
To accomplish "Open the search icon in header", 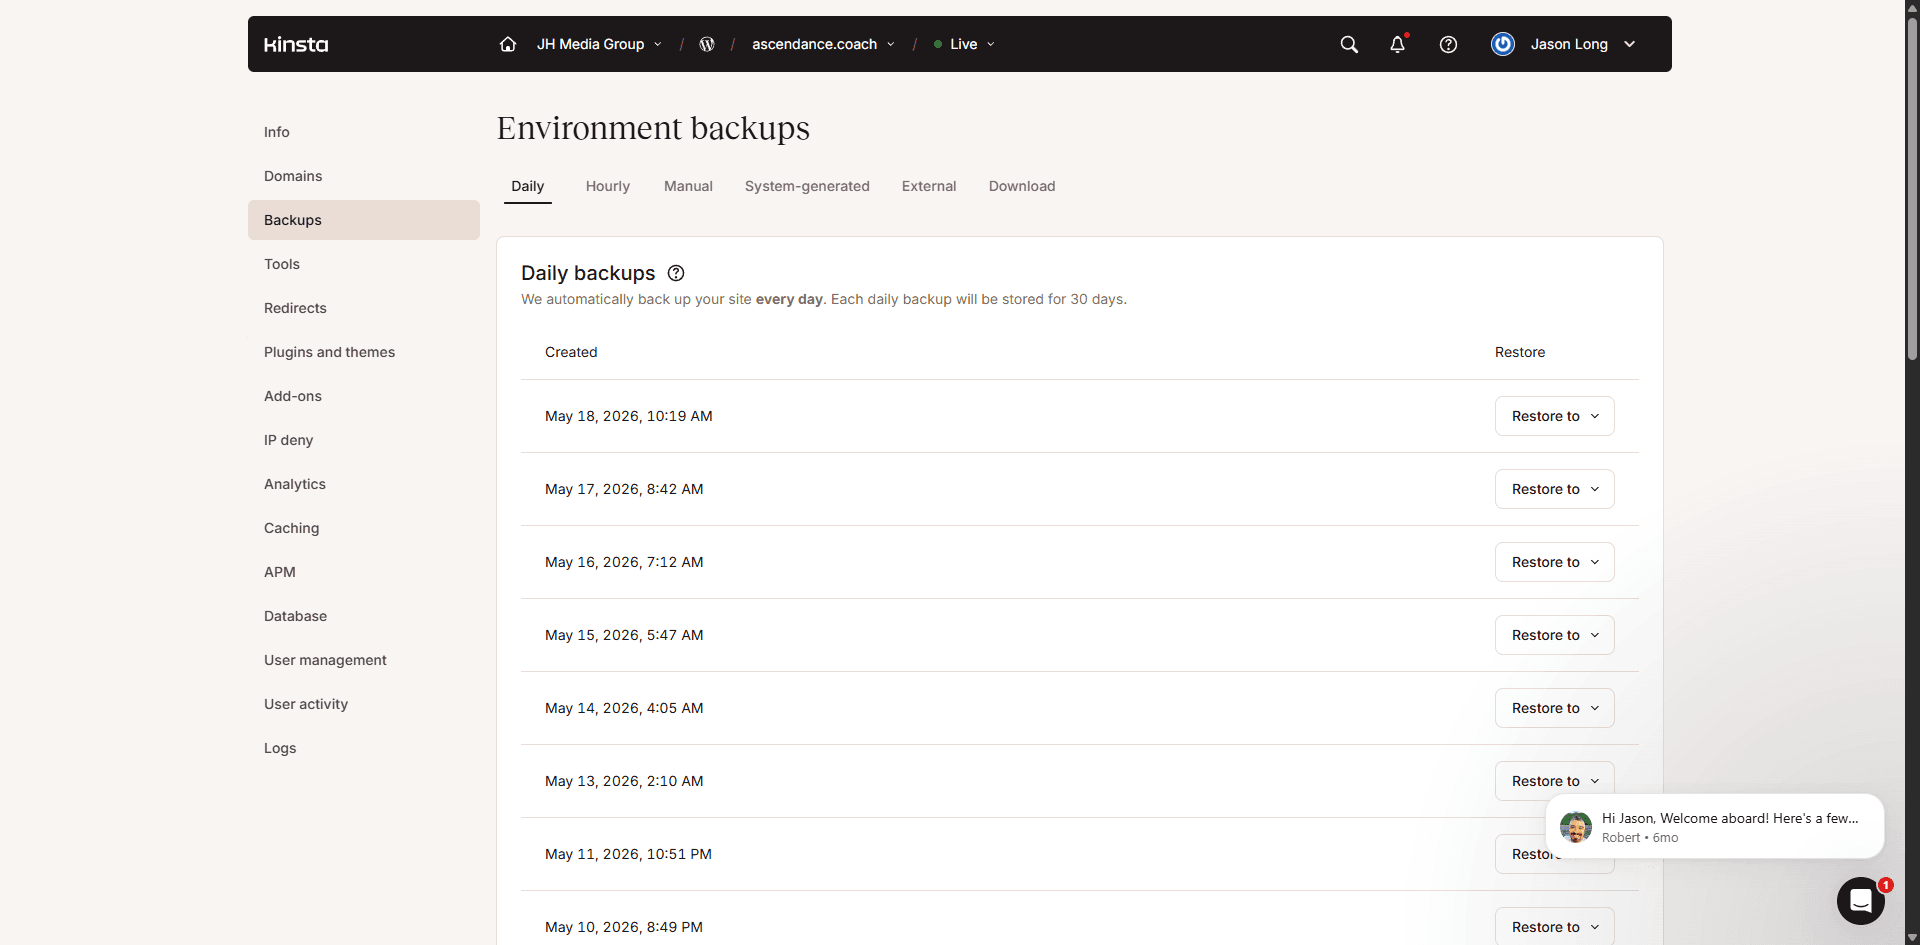I will tap(1349, 44).
